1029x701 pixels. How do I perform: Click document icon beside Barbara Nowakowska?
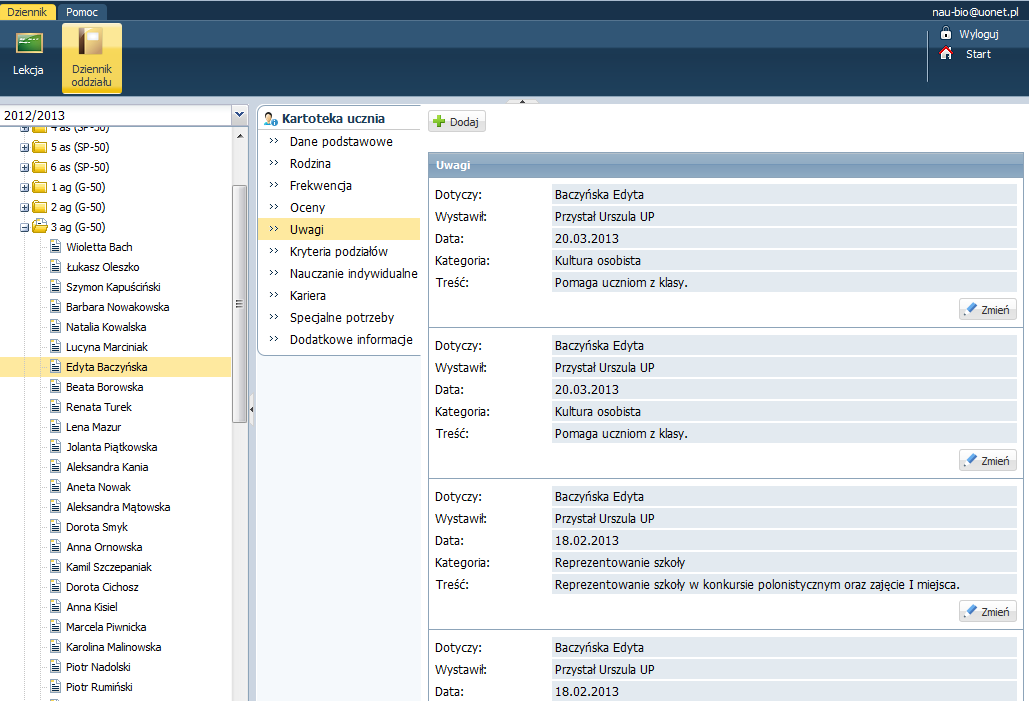(x=56, y=307)
